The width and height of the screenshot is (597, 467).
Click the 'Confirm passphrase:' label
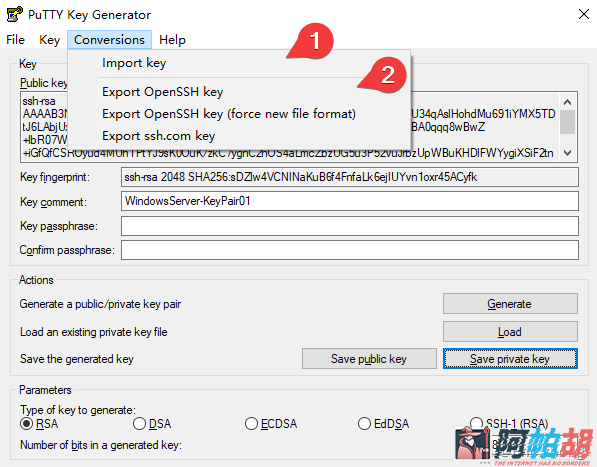click(x=67, y=250)
